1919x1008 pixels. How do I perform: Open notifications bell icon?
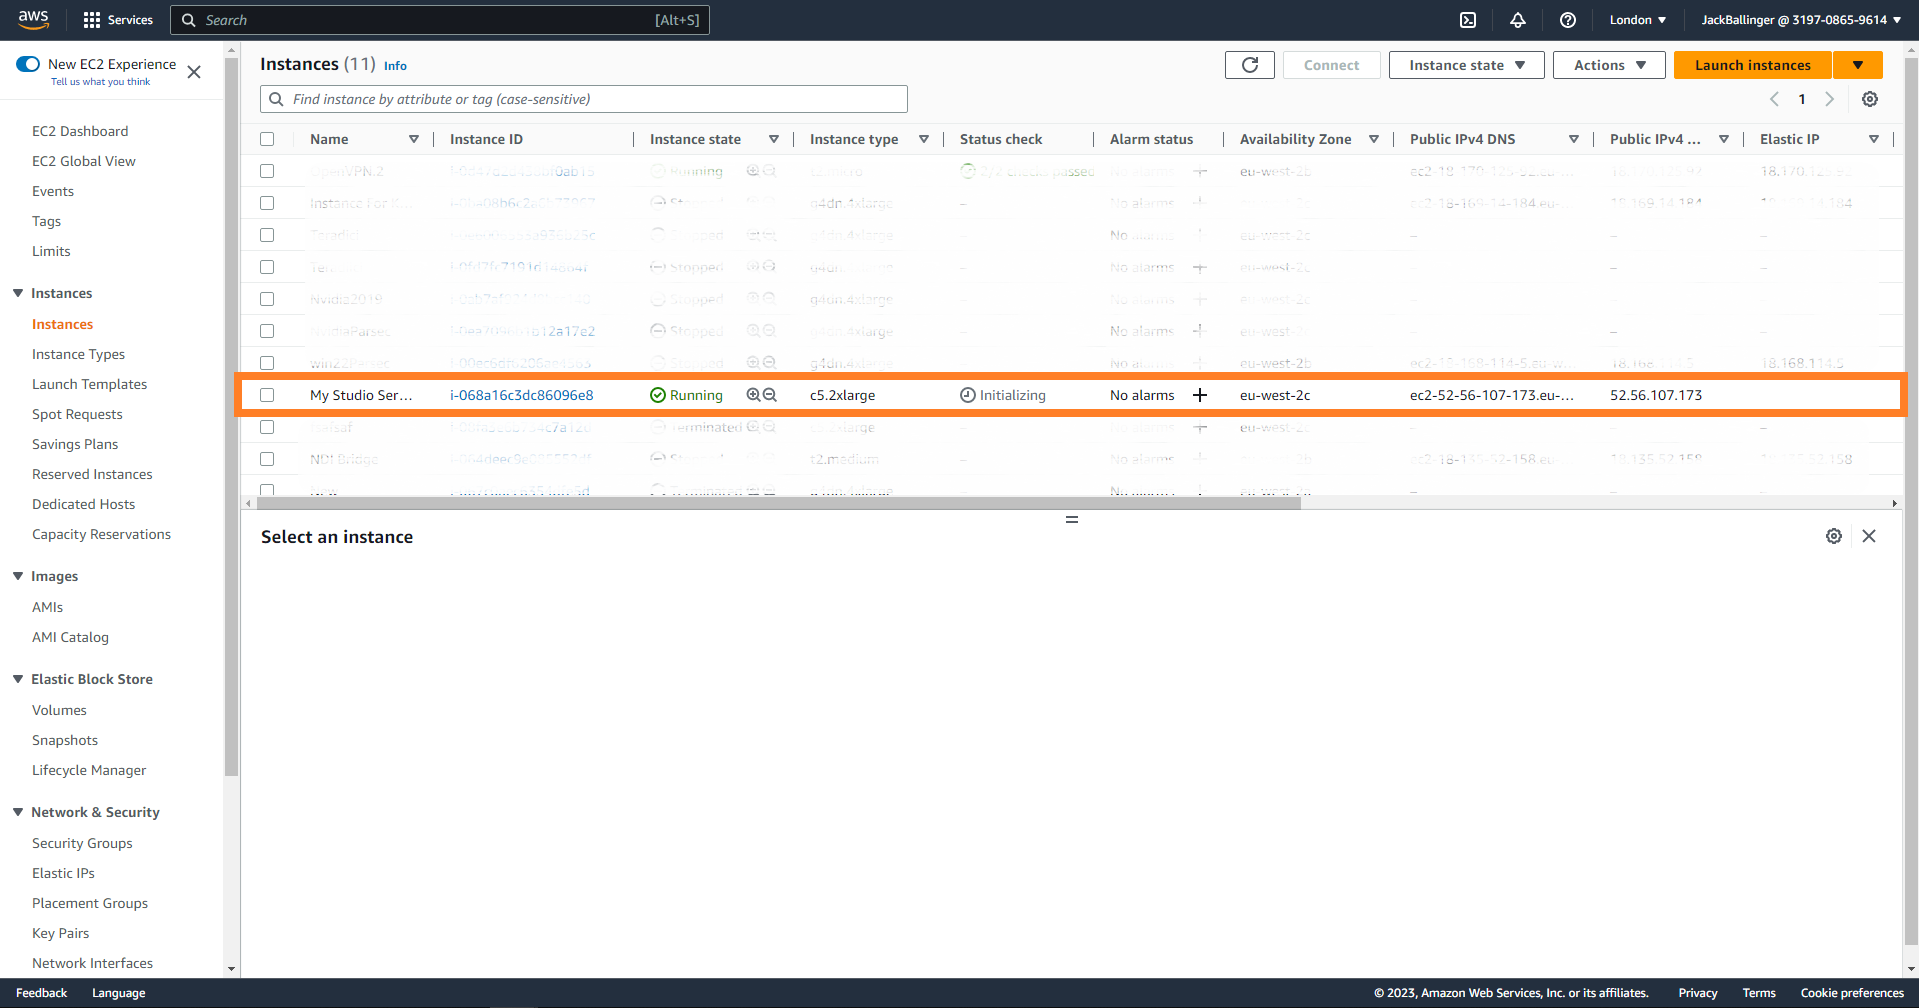pyautogui.click(x=1518, y=20)
